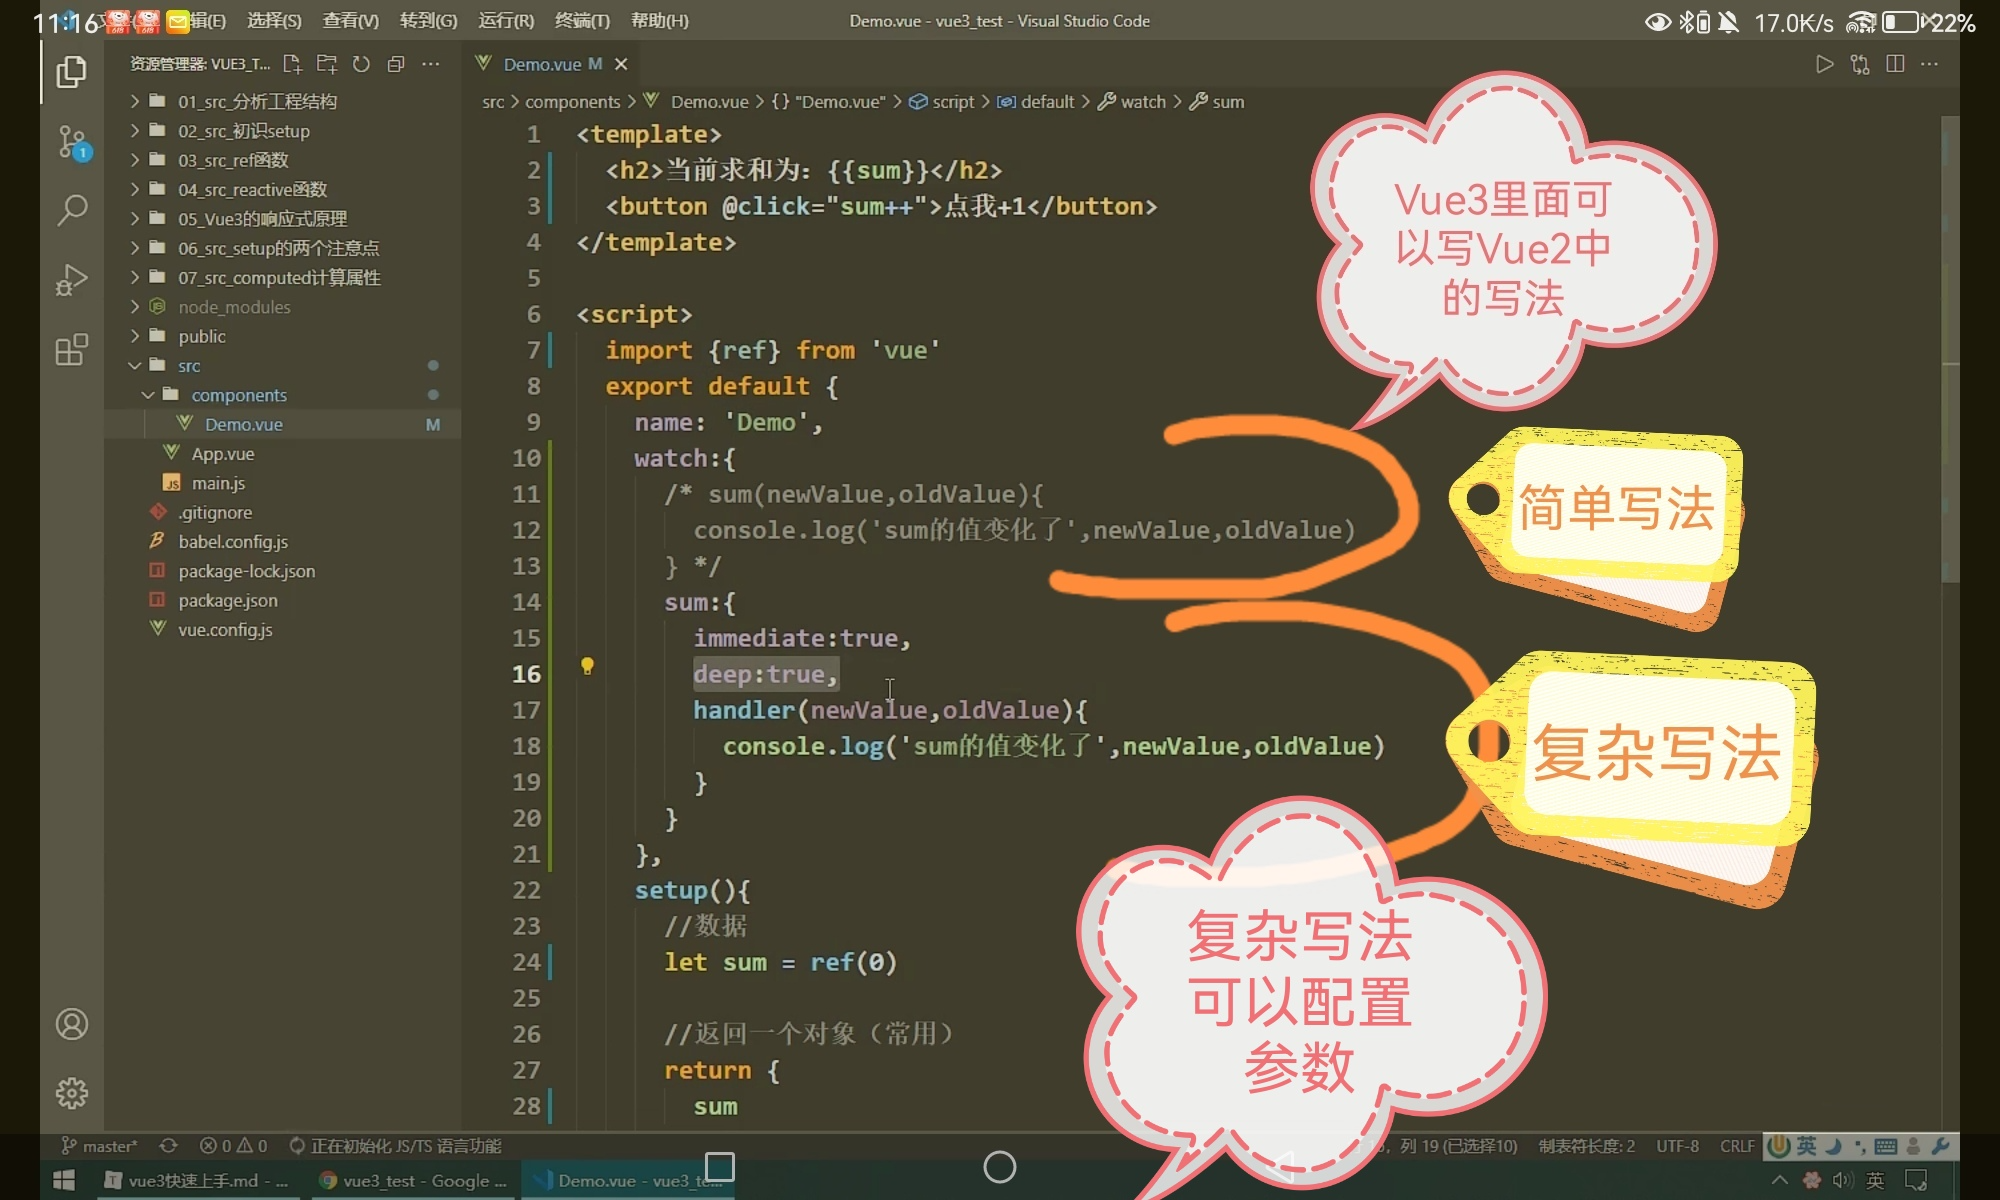Open the 终端(T) terminal menu
This screenshot has height=1200, width=2000.
coord(582,21)
